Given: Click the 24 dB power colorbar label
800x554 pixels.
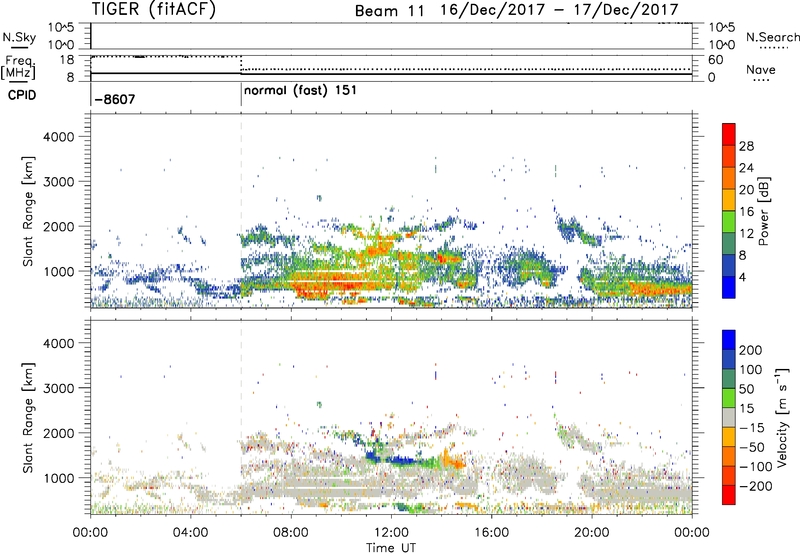Looking at the screenshot, I should point(746,168).
